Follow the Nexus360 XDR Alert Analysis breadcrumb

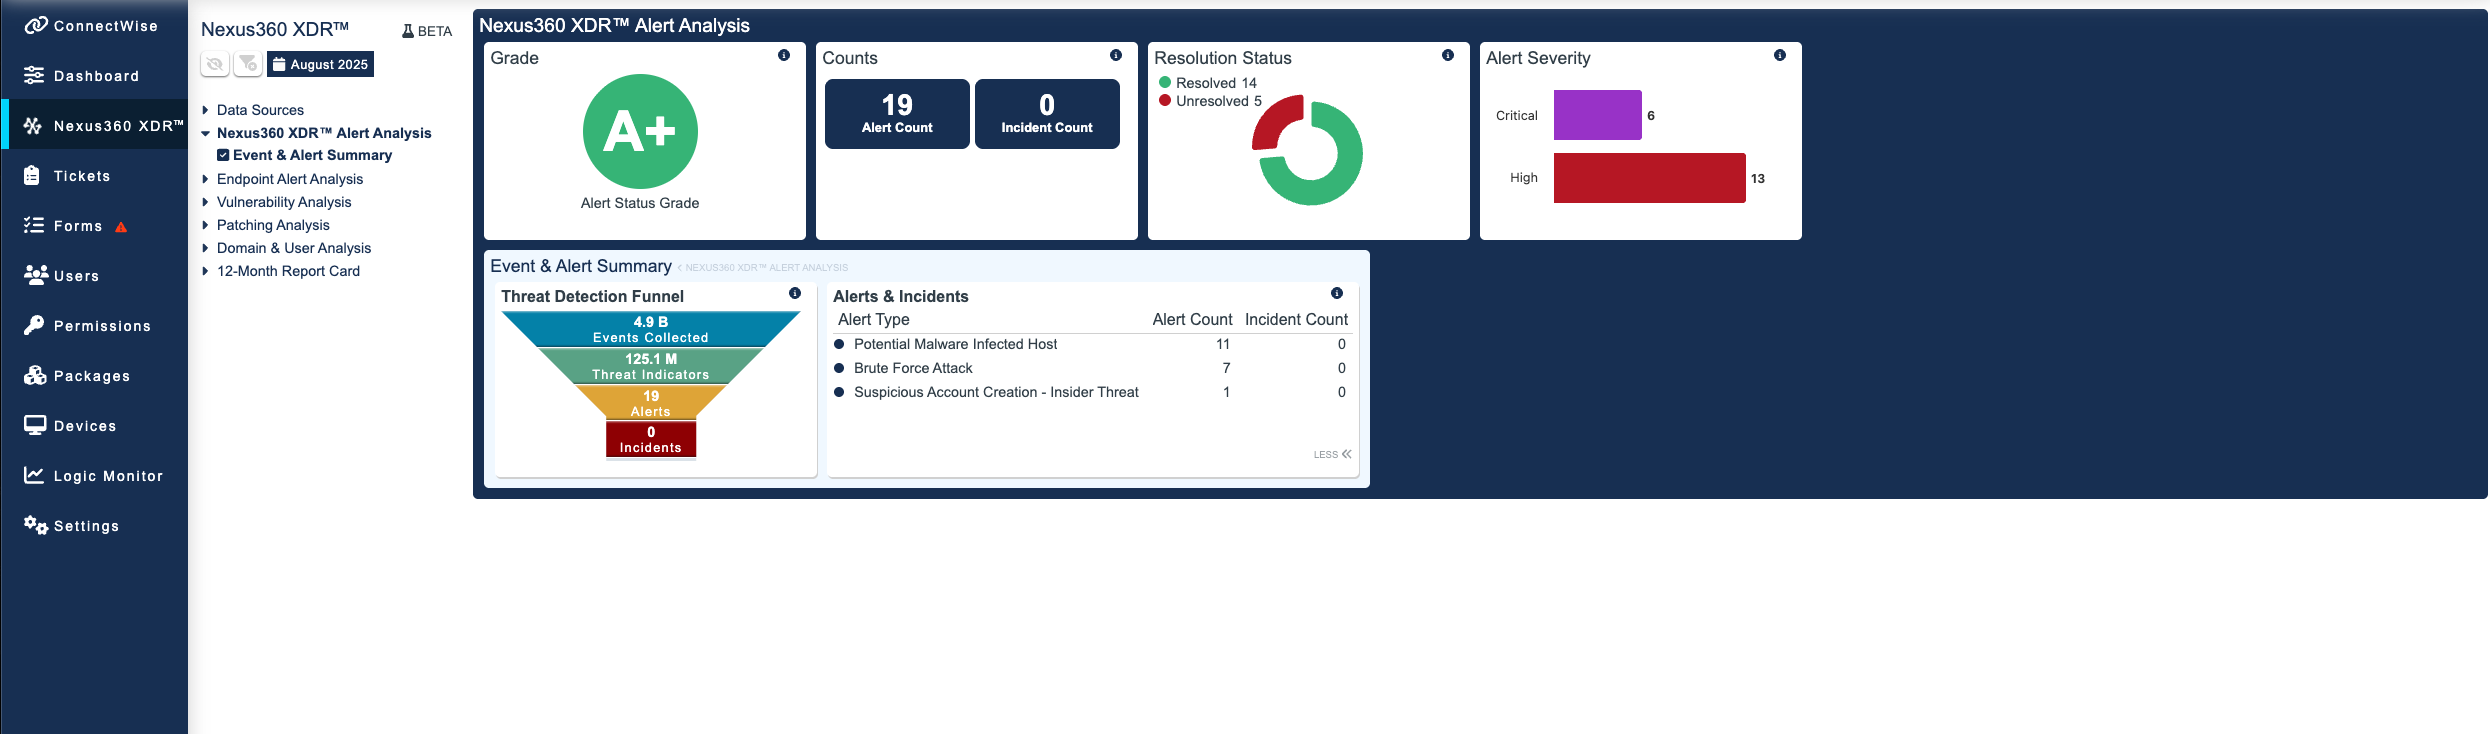766,268
